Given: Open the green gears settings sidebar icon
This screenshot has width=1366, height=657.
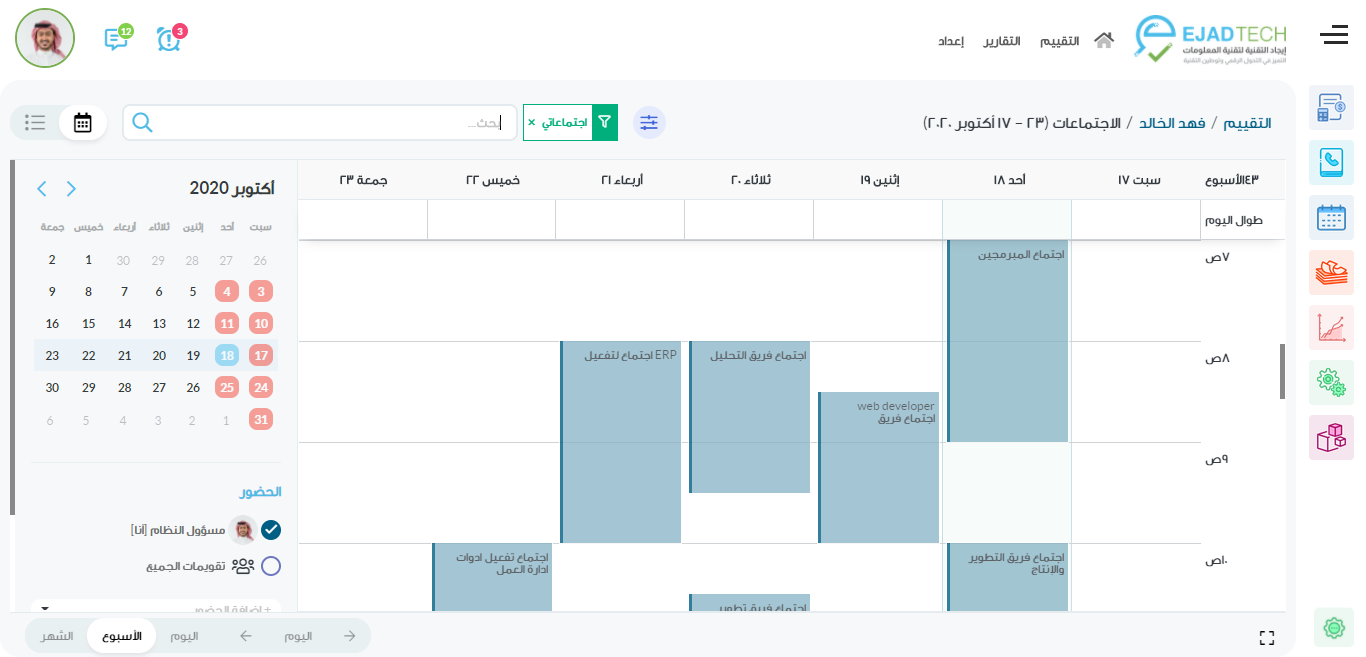Looking at the screenshot, I should click(x=1331, y=382).
